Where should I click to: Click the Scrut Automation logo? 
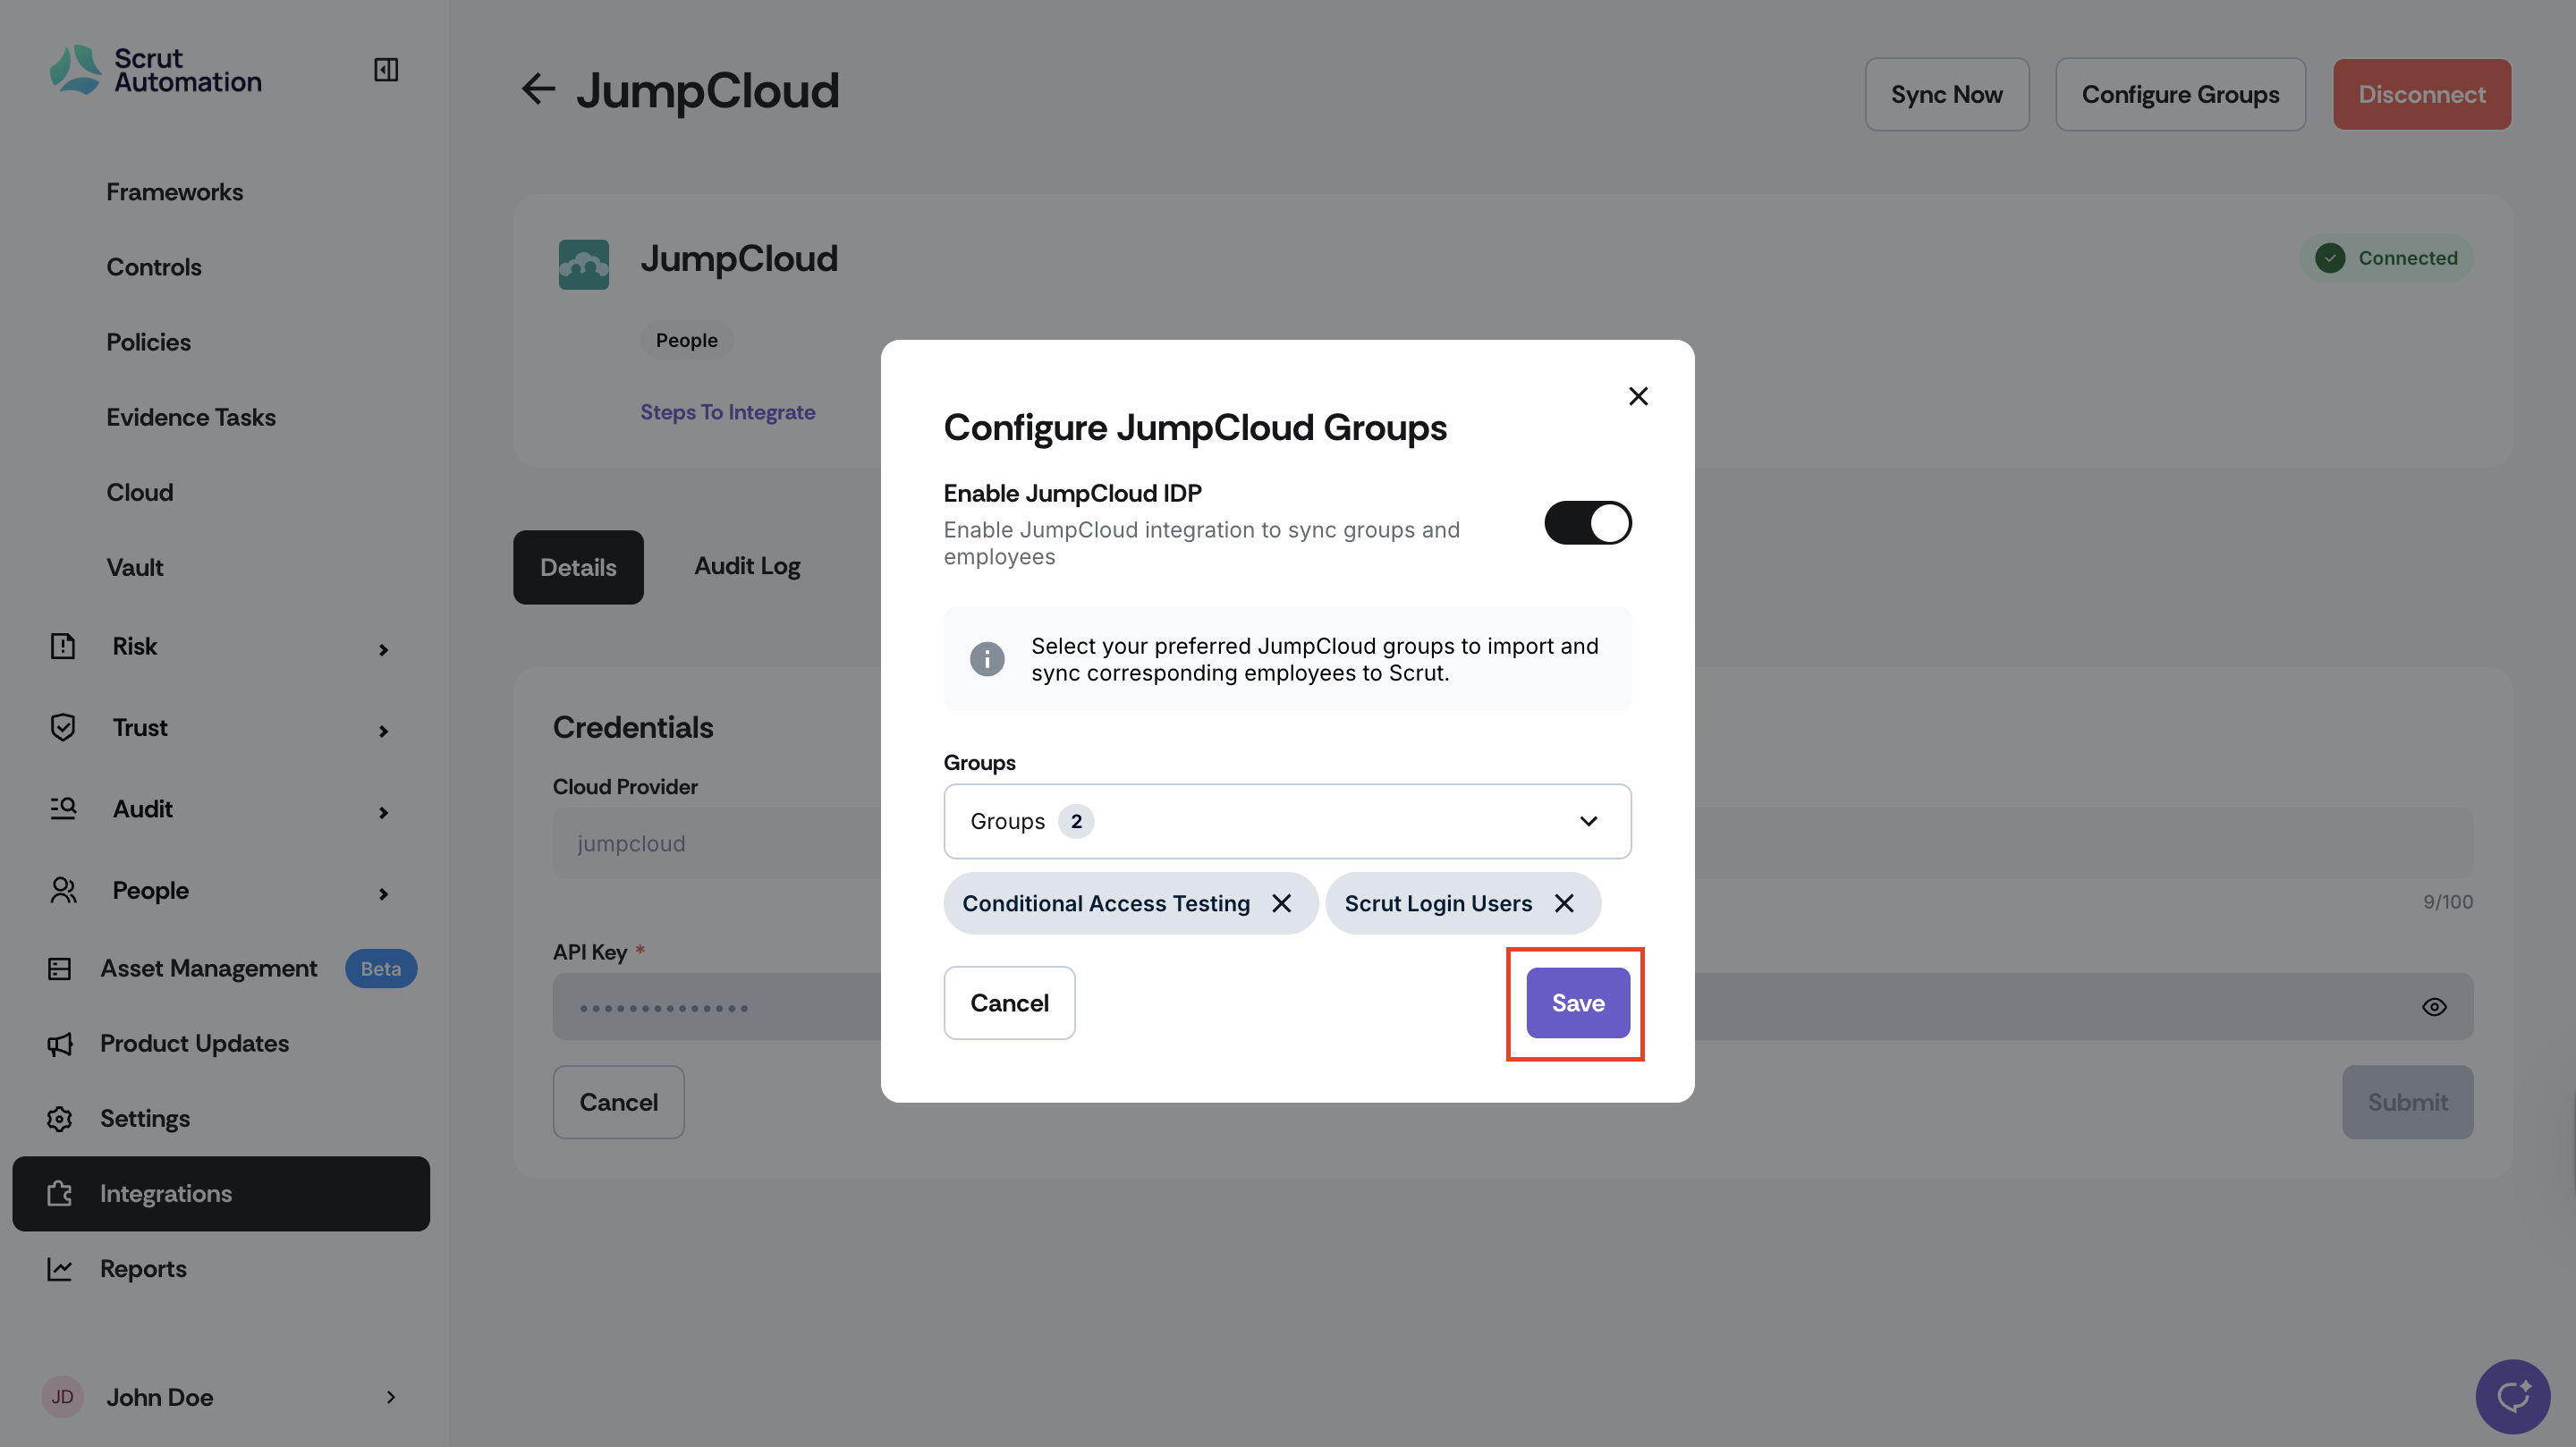click(x=156, y=70)
